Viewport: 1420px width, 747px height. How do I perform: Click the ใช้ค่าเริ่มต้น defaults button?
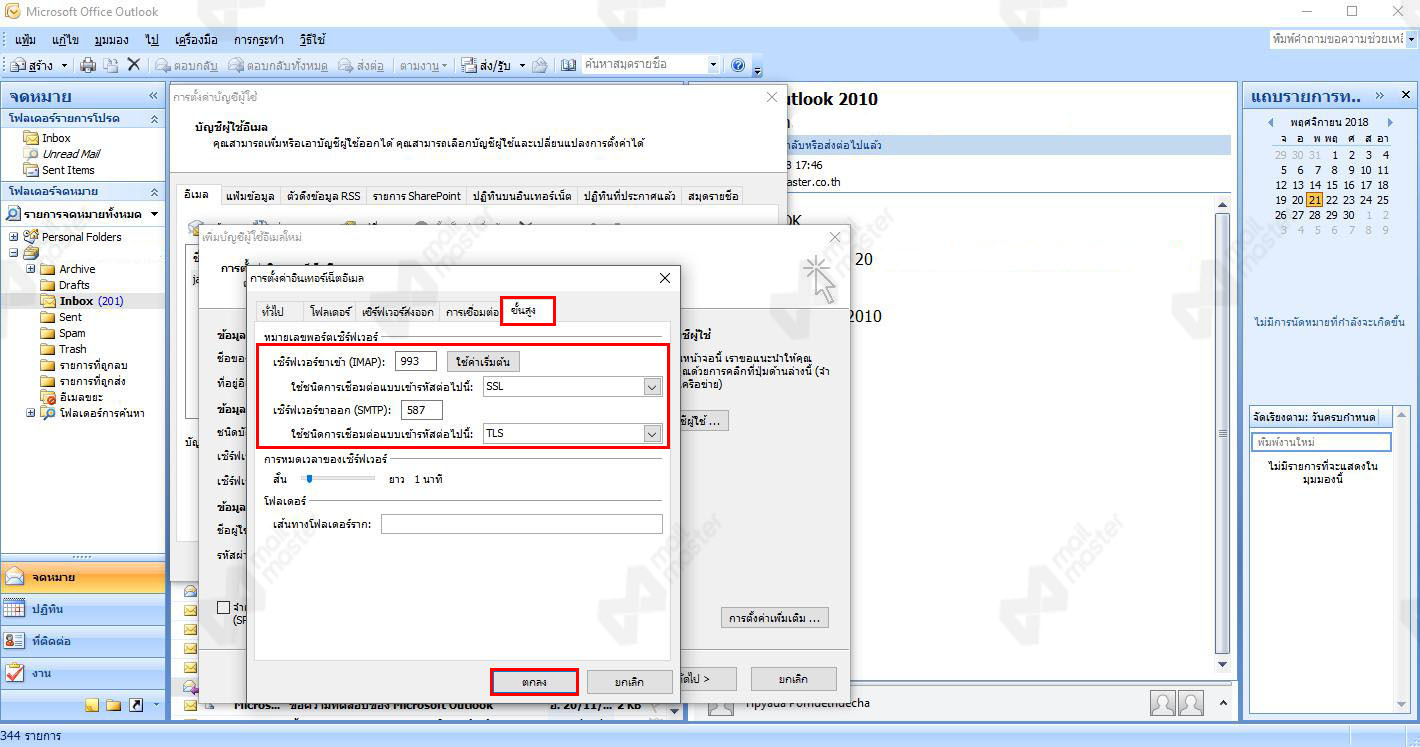(483, 362)
